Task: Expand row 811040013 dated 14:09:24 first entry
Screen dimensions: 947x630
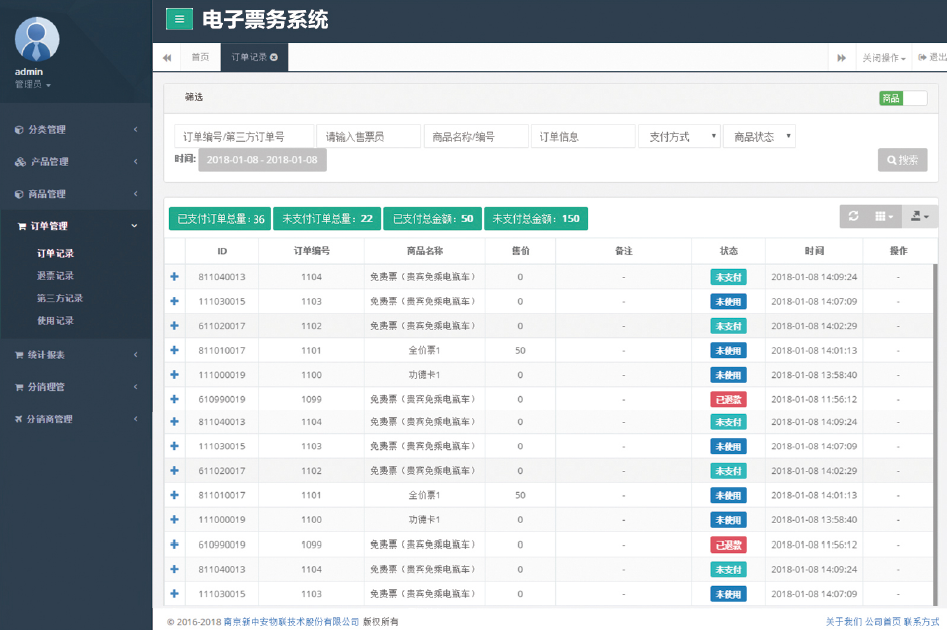Action: click(x=175, y=277)
